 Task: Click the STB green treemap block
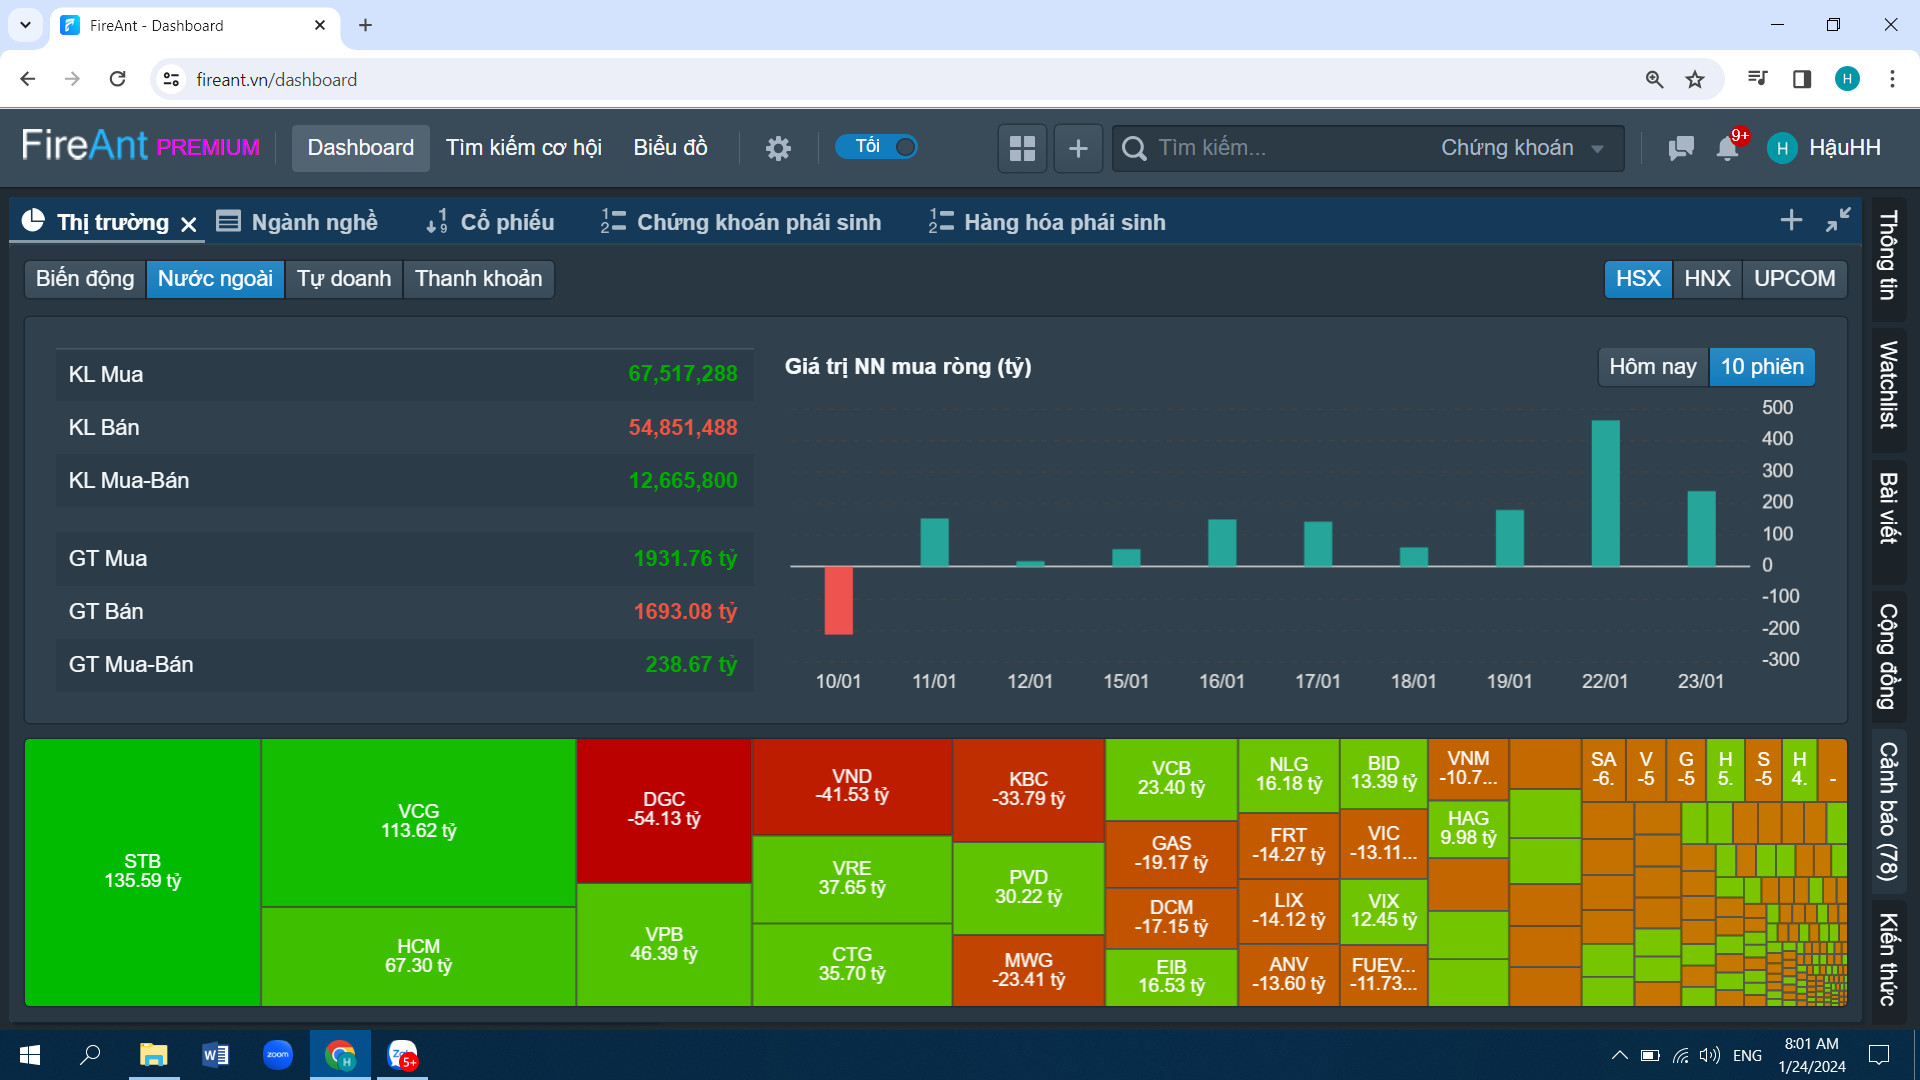pos(142,872)
